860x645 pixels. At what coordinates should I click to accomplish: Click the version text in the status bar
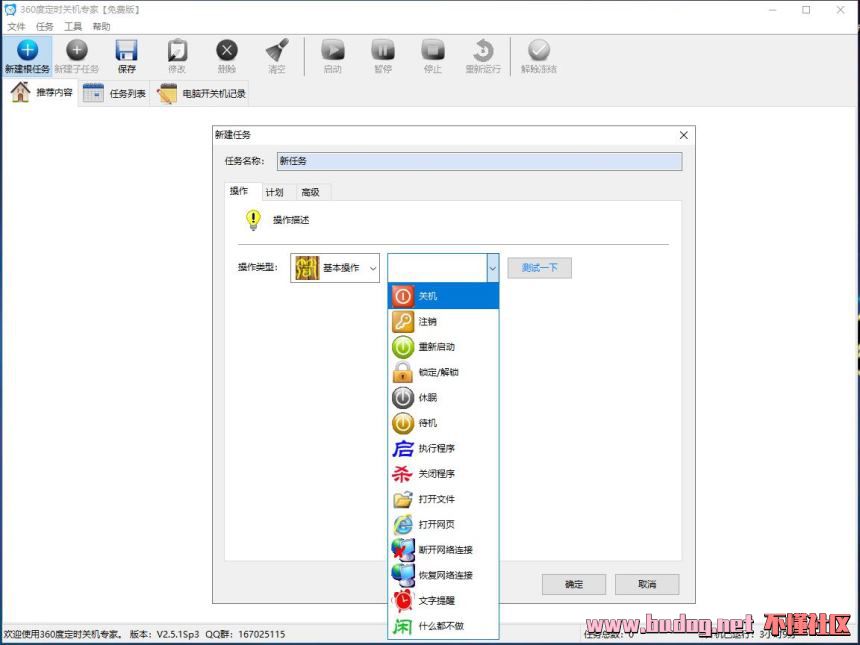(165, 635)
